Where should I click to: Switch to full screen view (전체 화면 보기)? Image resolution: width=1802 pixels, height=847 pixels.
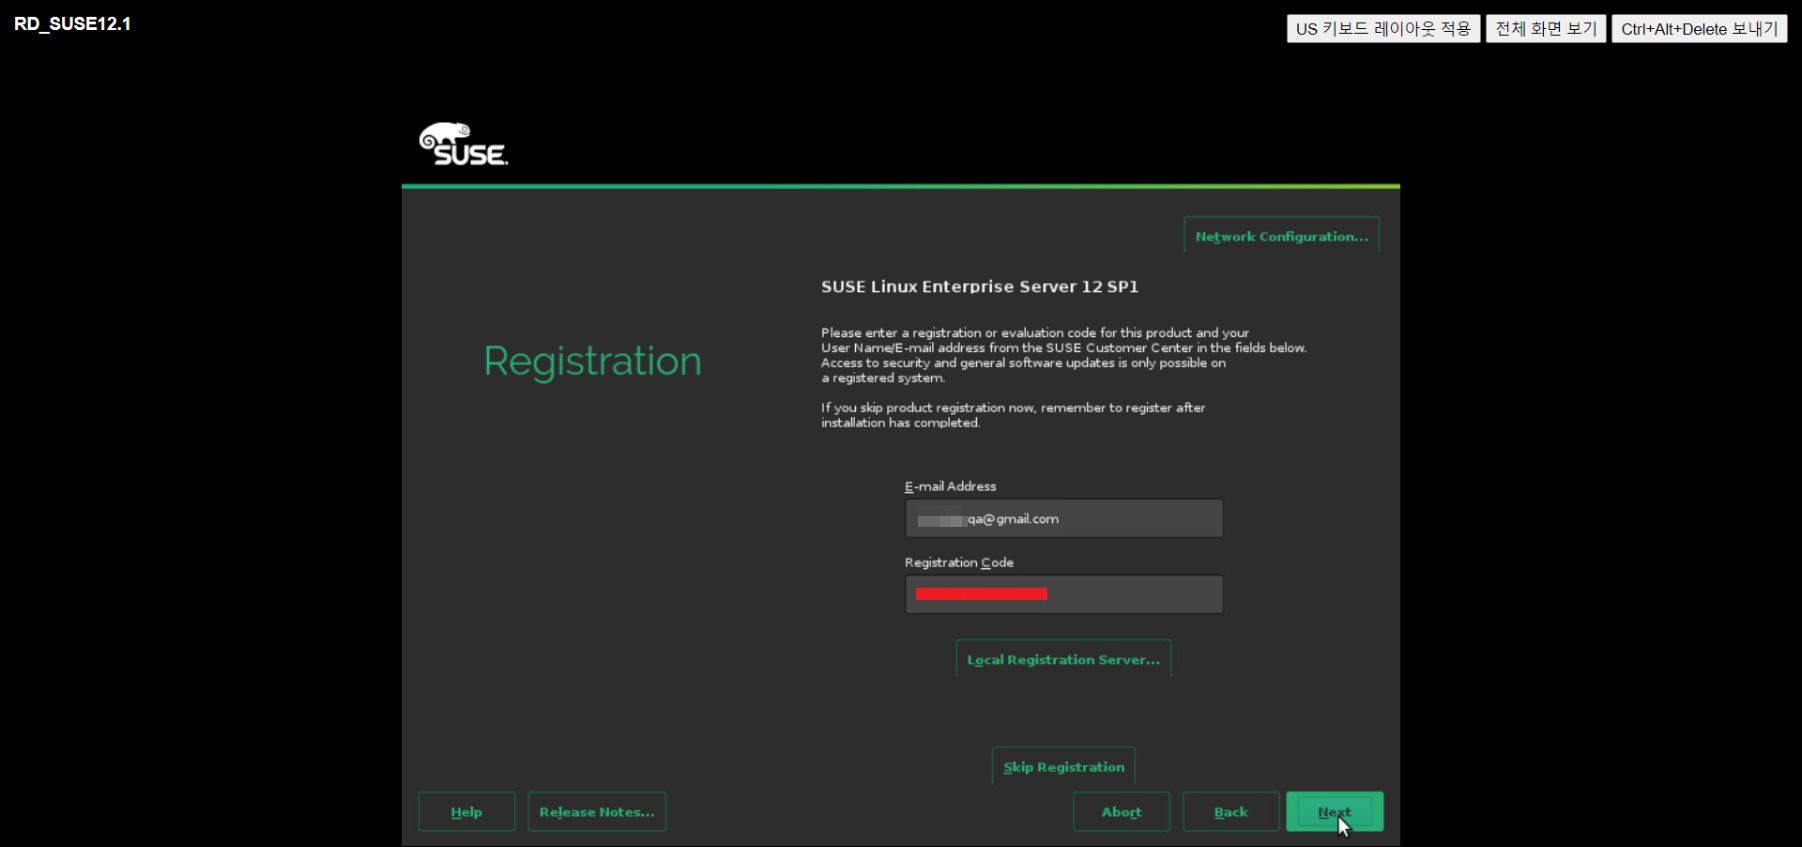coord(1546,29)
